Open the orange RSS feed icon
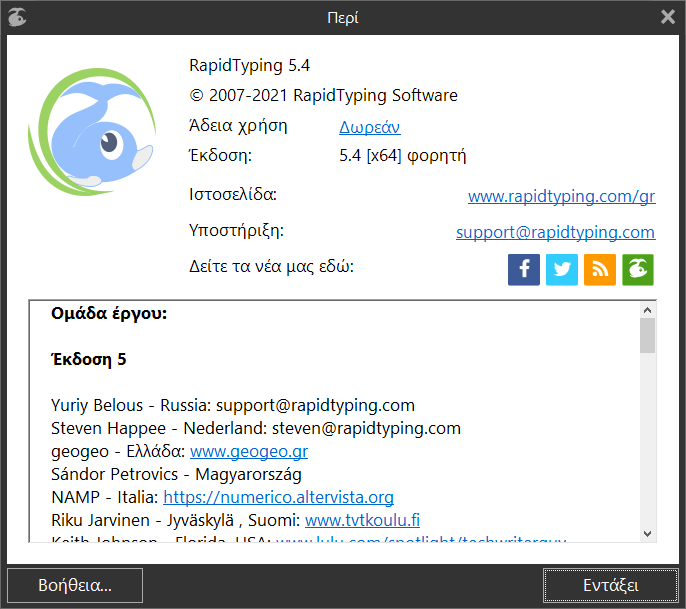Image resolution: width=686 pixels, height=609 pixels. 600,270
